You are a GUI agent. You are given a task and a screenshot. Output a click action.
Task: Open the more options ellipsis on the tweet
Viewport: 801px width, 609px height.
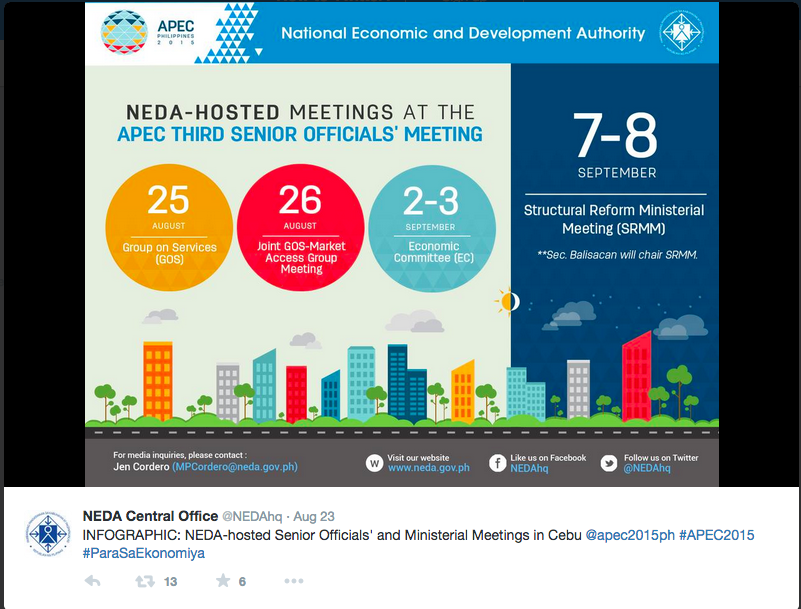coord(293,581)
